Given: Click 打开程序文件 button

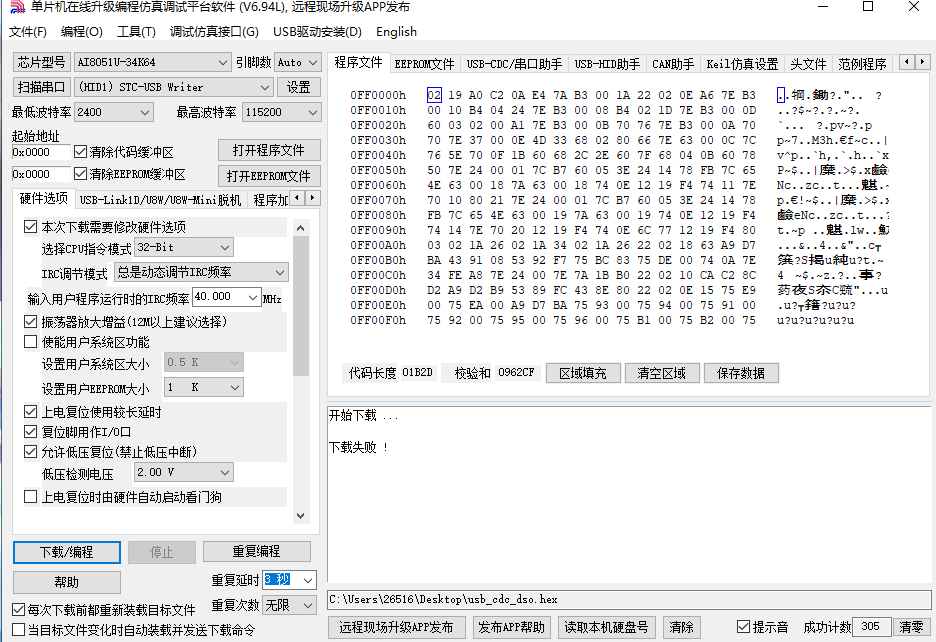Looking at the screenshot, I should coord(269,150).
